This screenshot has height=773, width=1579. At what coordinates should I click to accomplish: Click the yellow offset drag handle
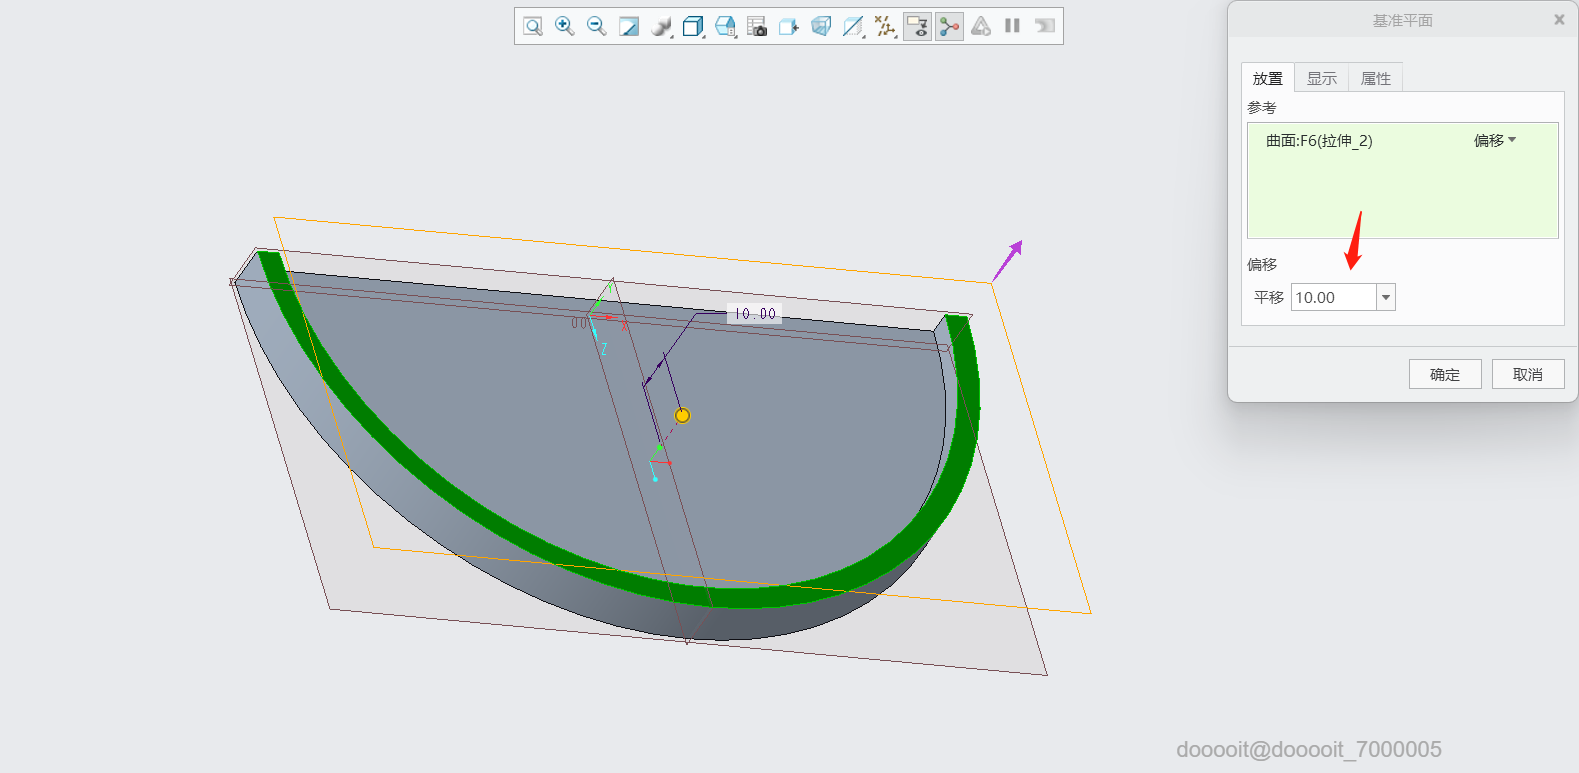[682, 415]
